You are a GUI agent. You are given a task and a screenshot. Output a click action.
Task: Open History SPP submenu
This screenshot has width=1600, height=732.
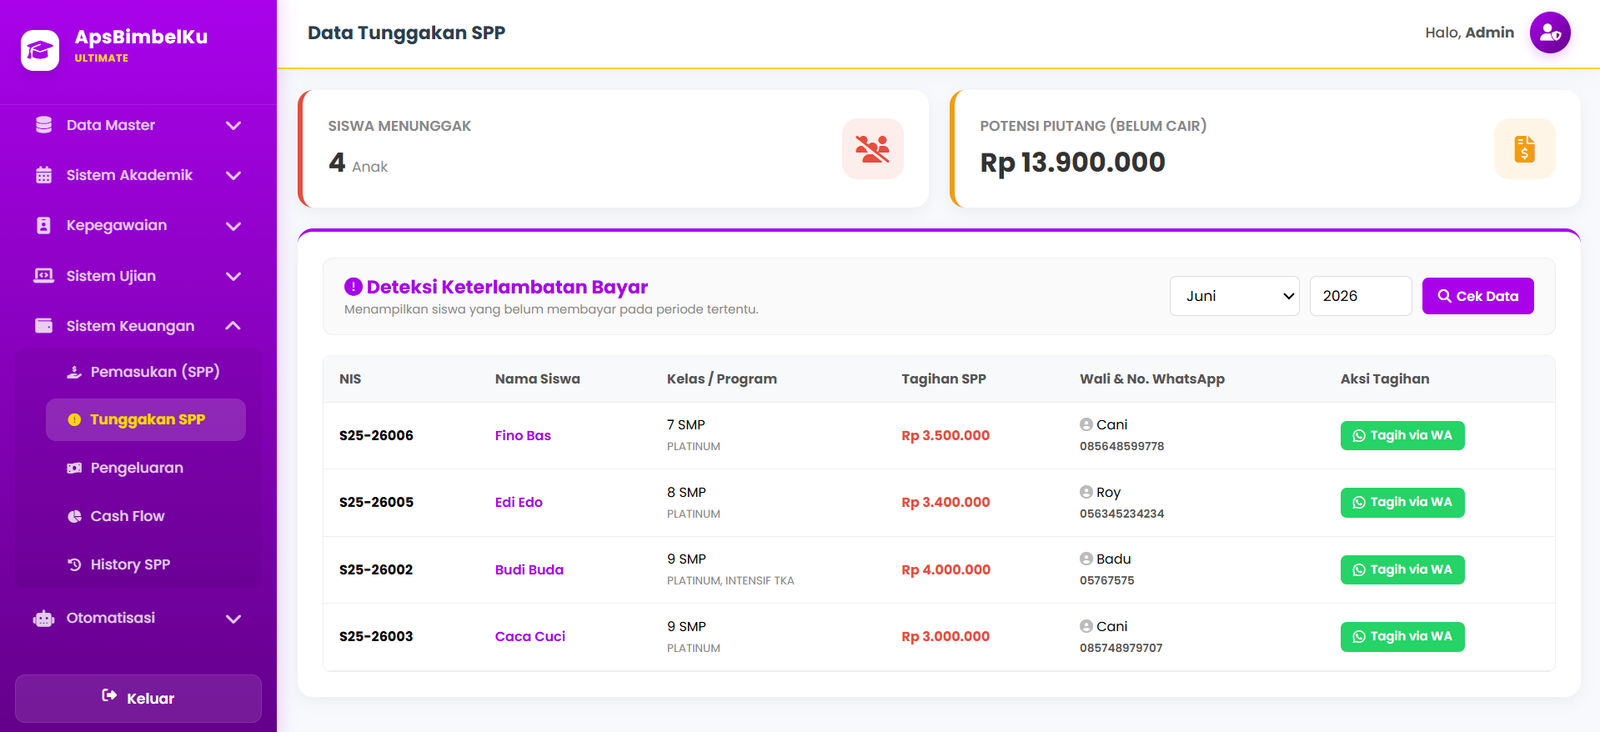[x=146, y=564]
